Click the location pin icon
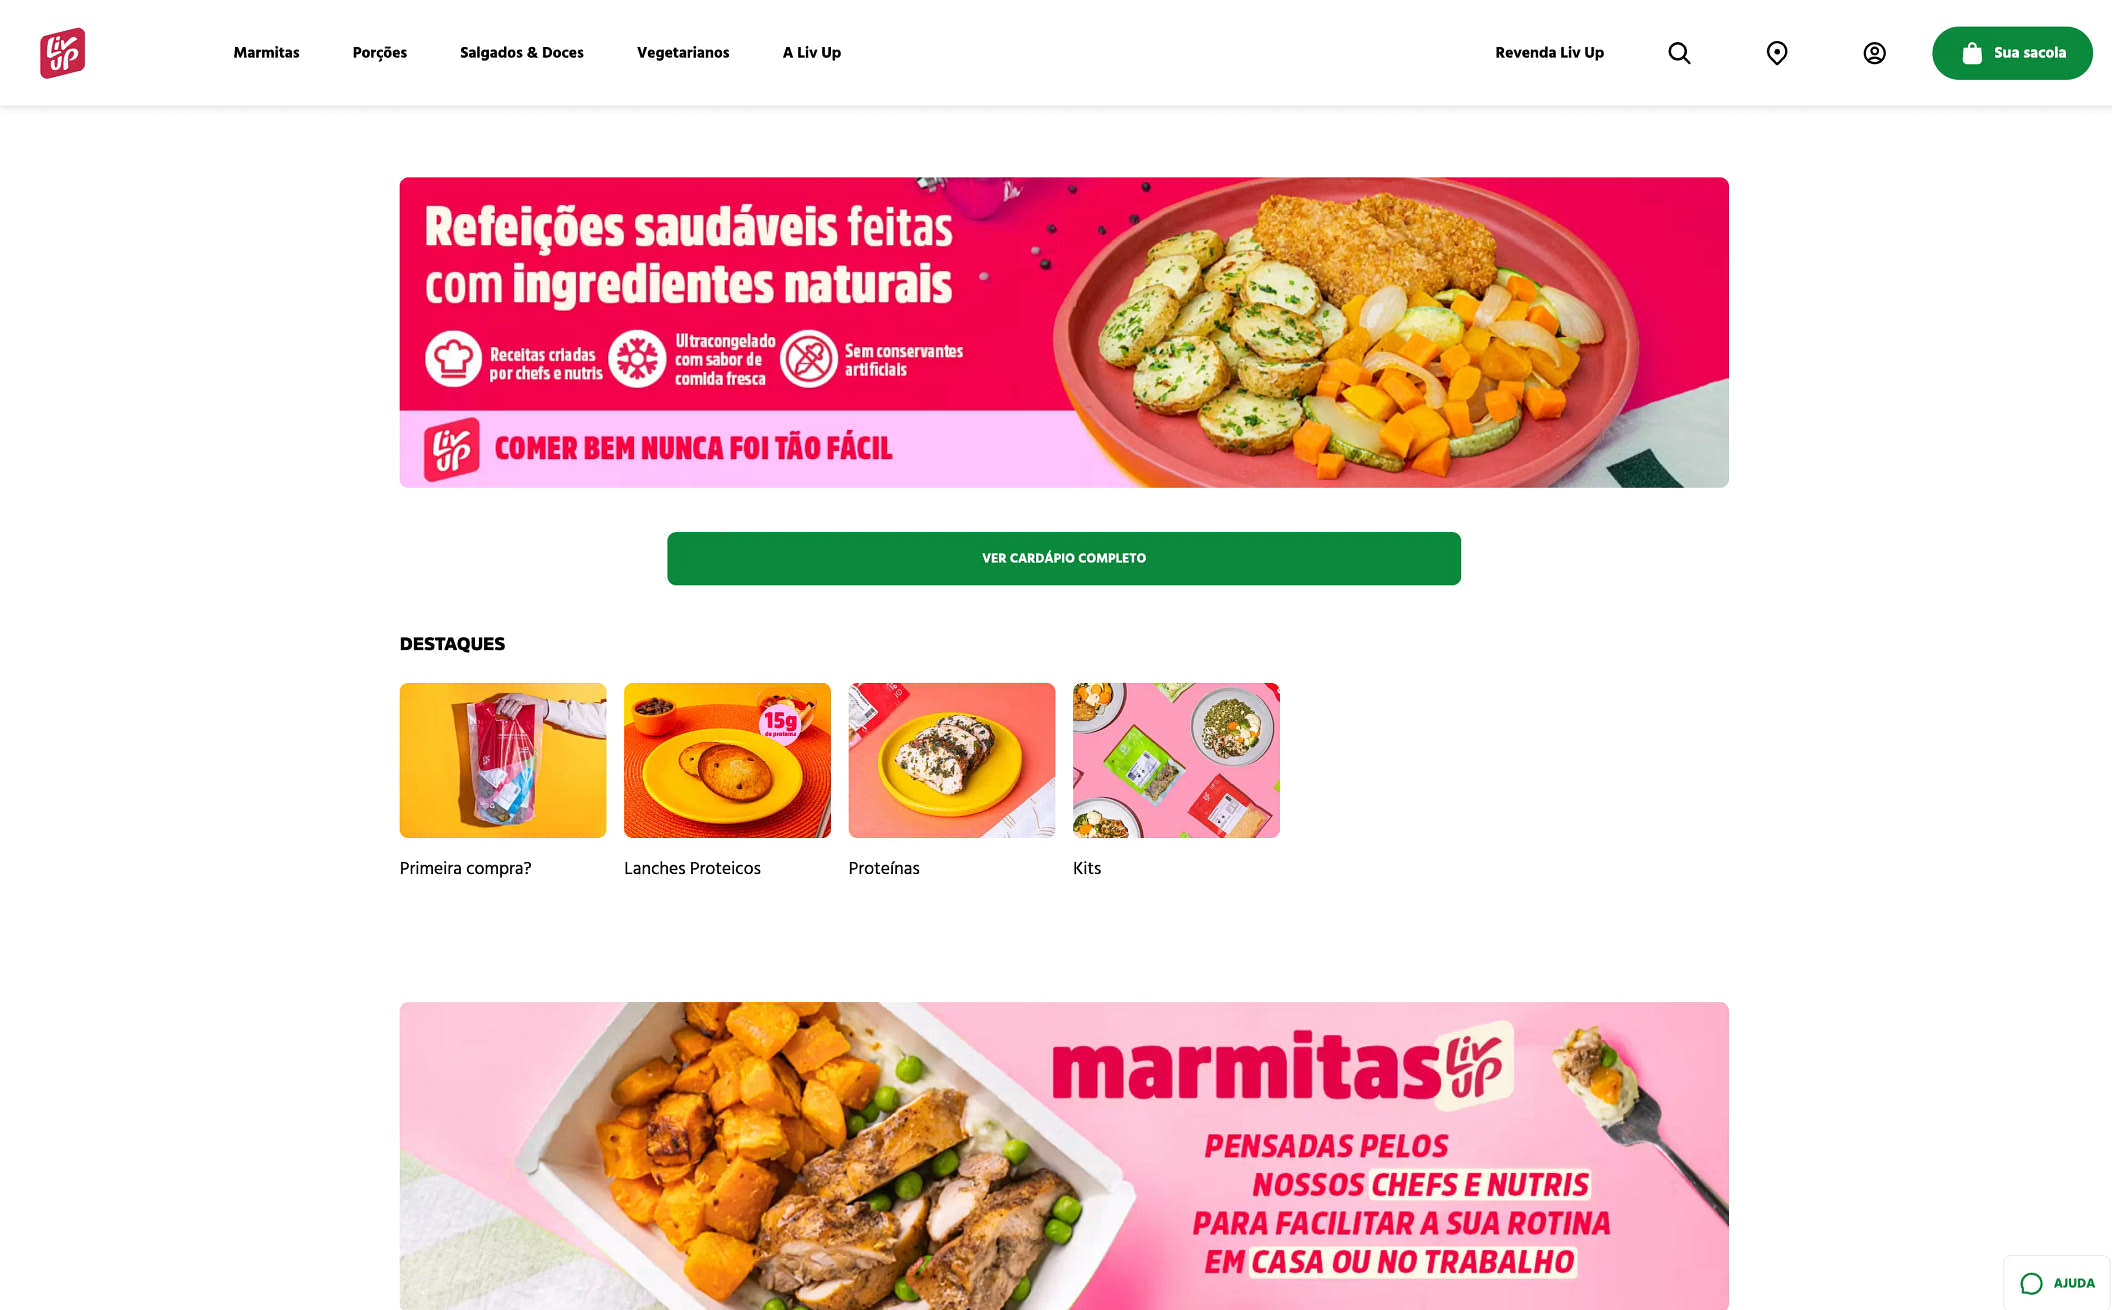The width and height of the screenshot is (2112, 1310). click(x=1777, y=53)
